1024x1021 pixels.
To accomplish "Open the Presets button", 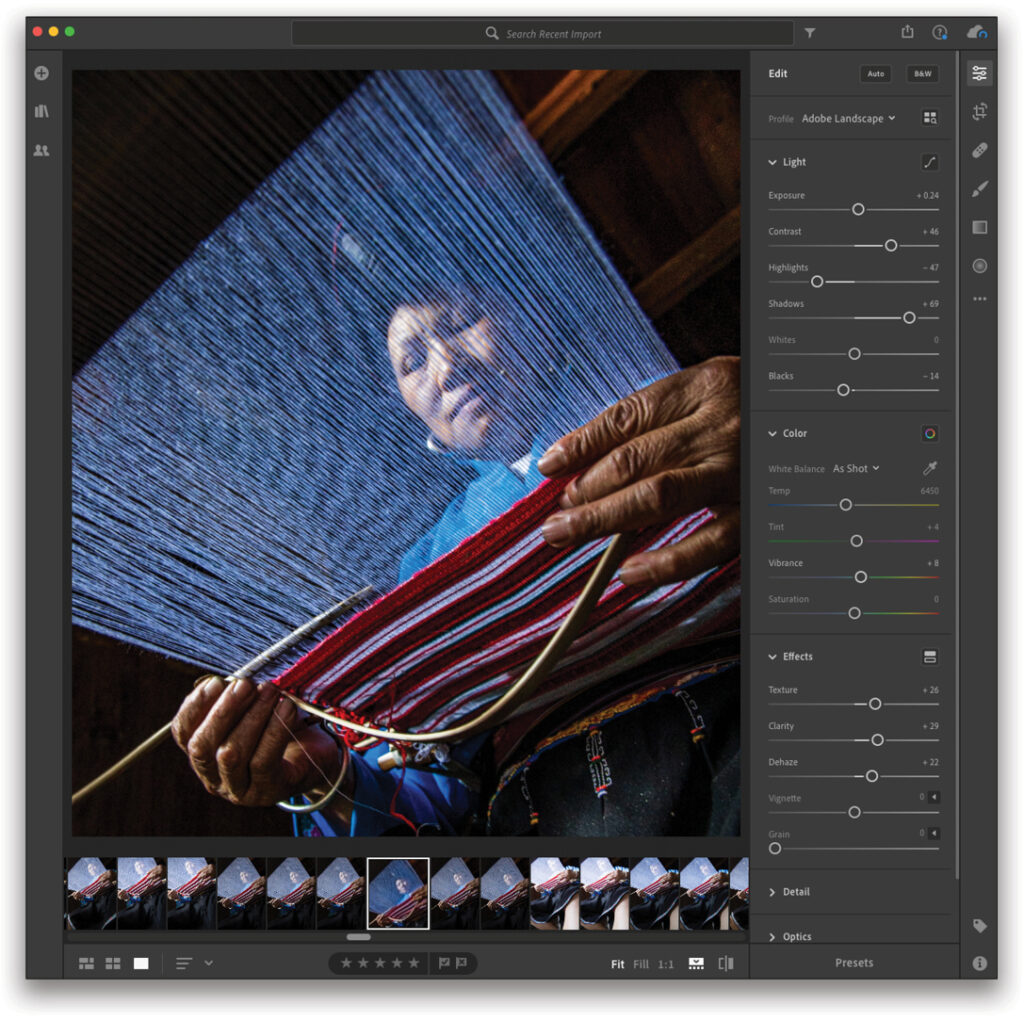I will tap(854, 963).
